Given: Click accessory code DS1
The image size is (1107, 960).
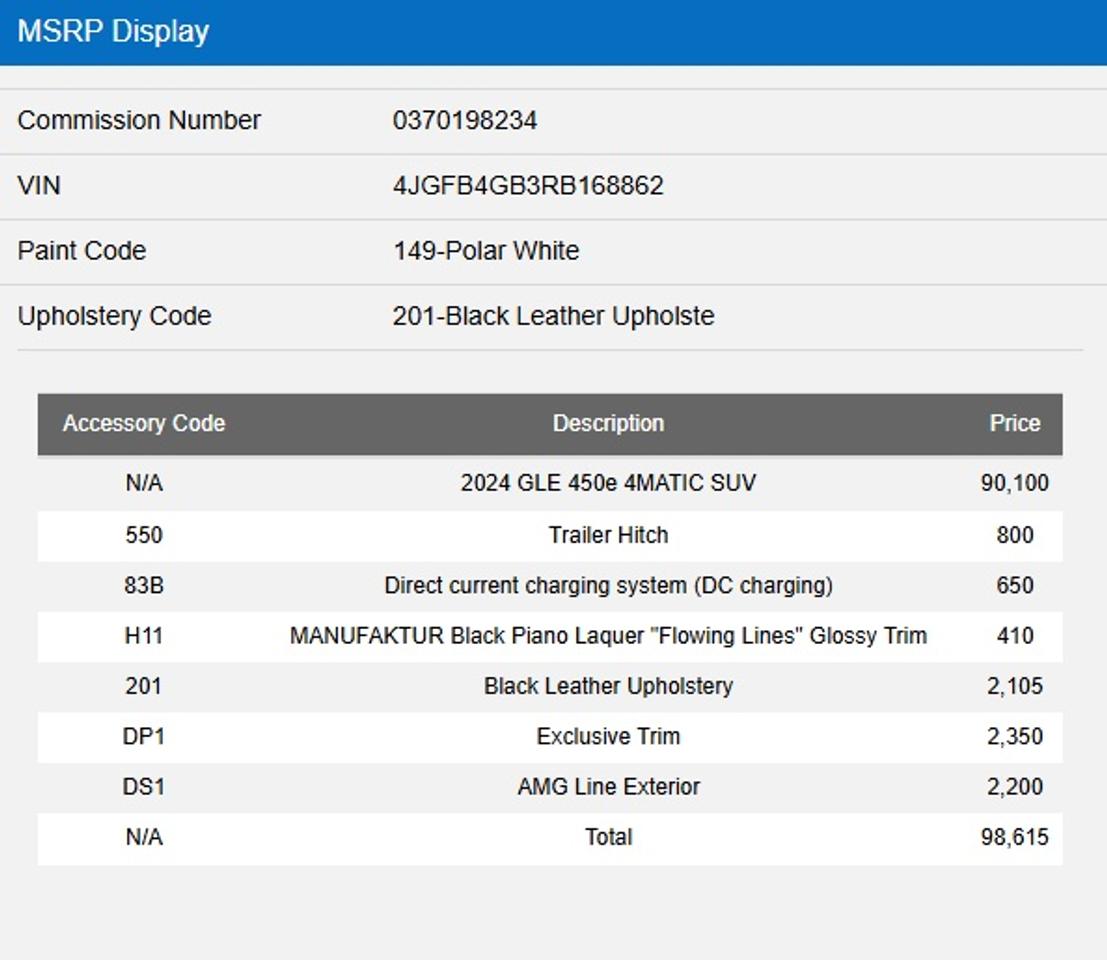Looking at the screenshot, I should pyautogui.click(x=143, y=787).
